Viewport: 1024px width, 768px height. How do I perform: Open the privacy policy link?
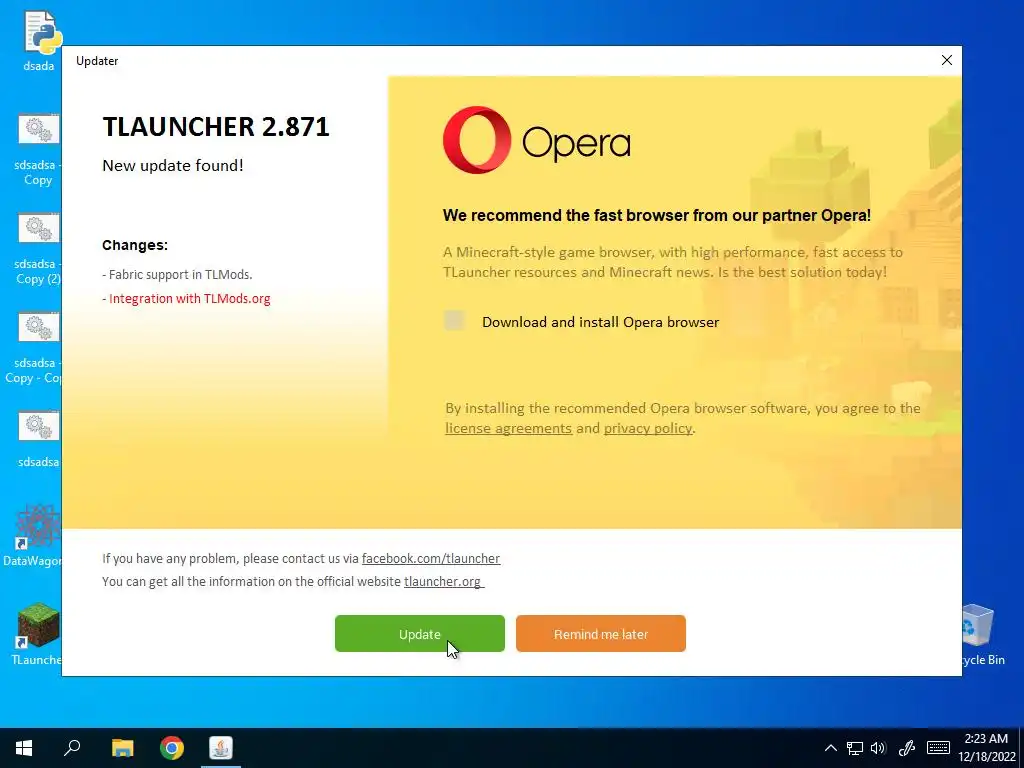647,428
